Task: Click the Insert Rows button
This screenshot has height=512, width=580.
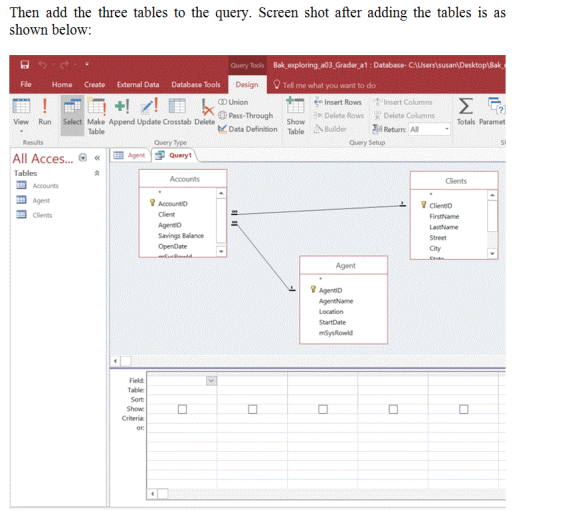Action: coord(338,102)
